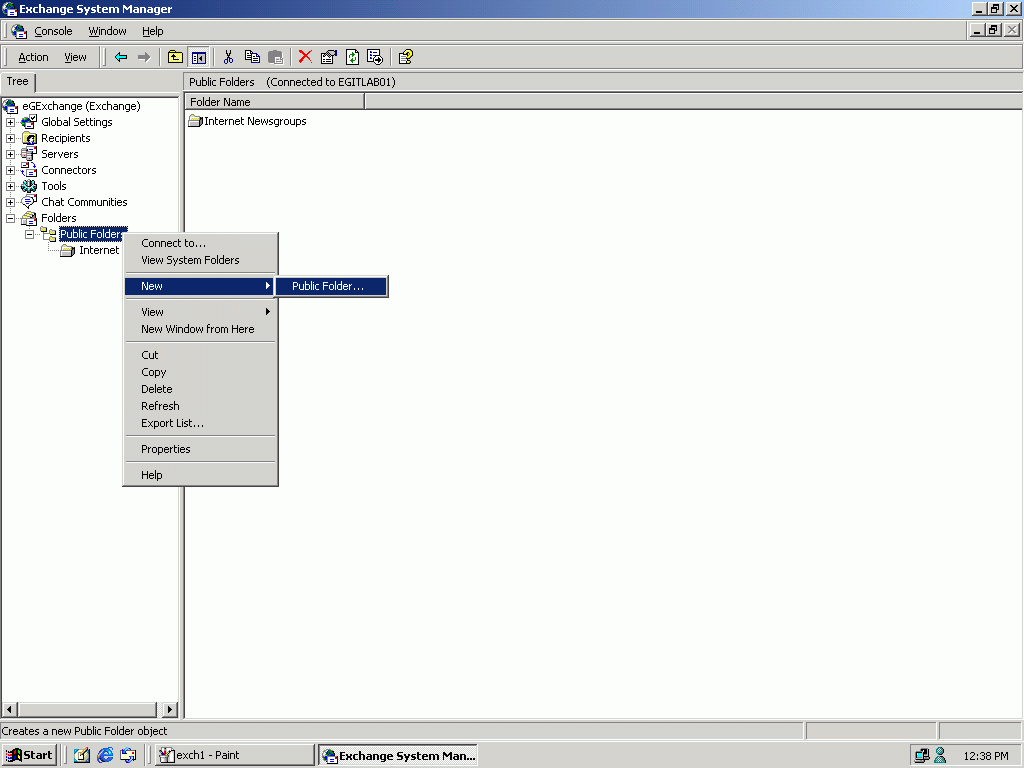Click the user icon in system tray
The width and height of the screenshot is (1024, 768).
[940, 756]
